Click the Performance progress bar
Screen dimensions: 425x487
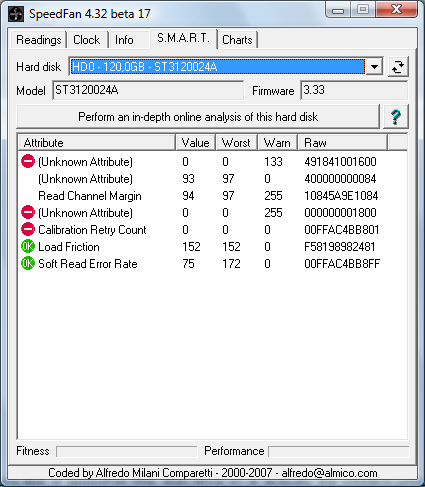tap(339, 452)
